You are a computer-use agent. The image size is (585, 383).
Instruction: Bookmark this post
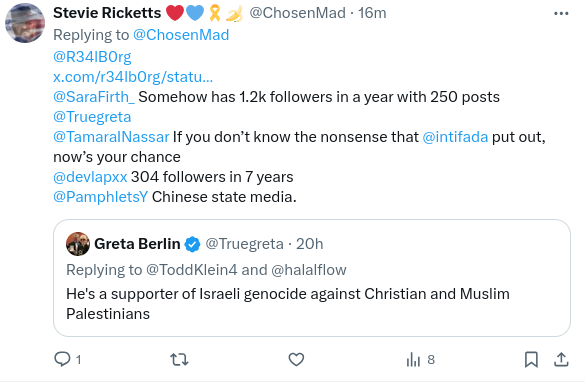coord(531,360)
